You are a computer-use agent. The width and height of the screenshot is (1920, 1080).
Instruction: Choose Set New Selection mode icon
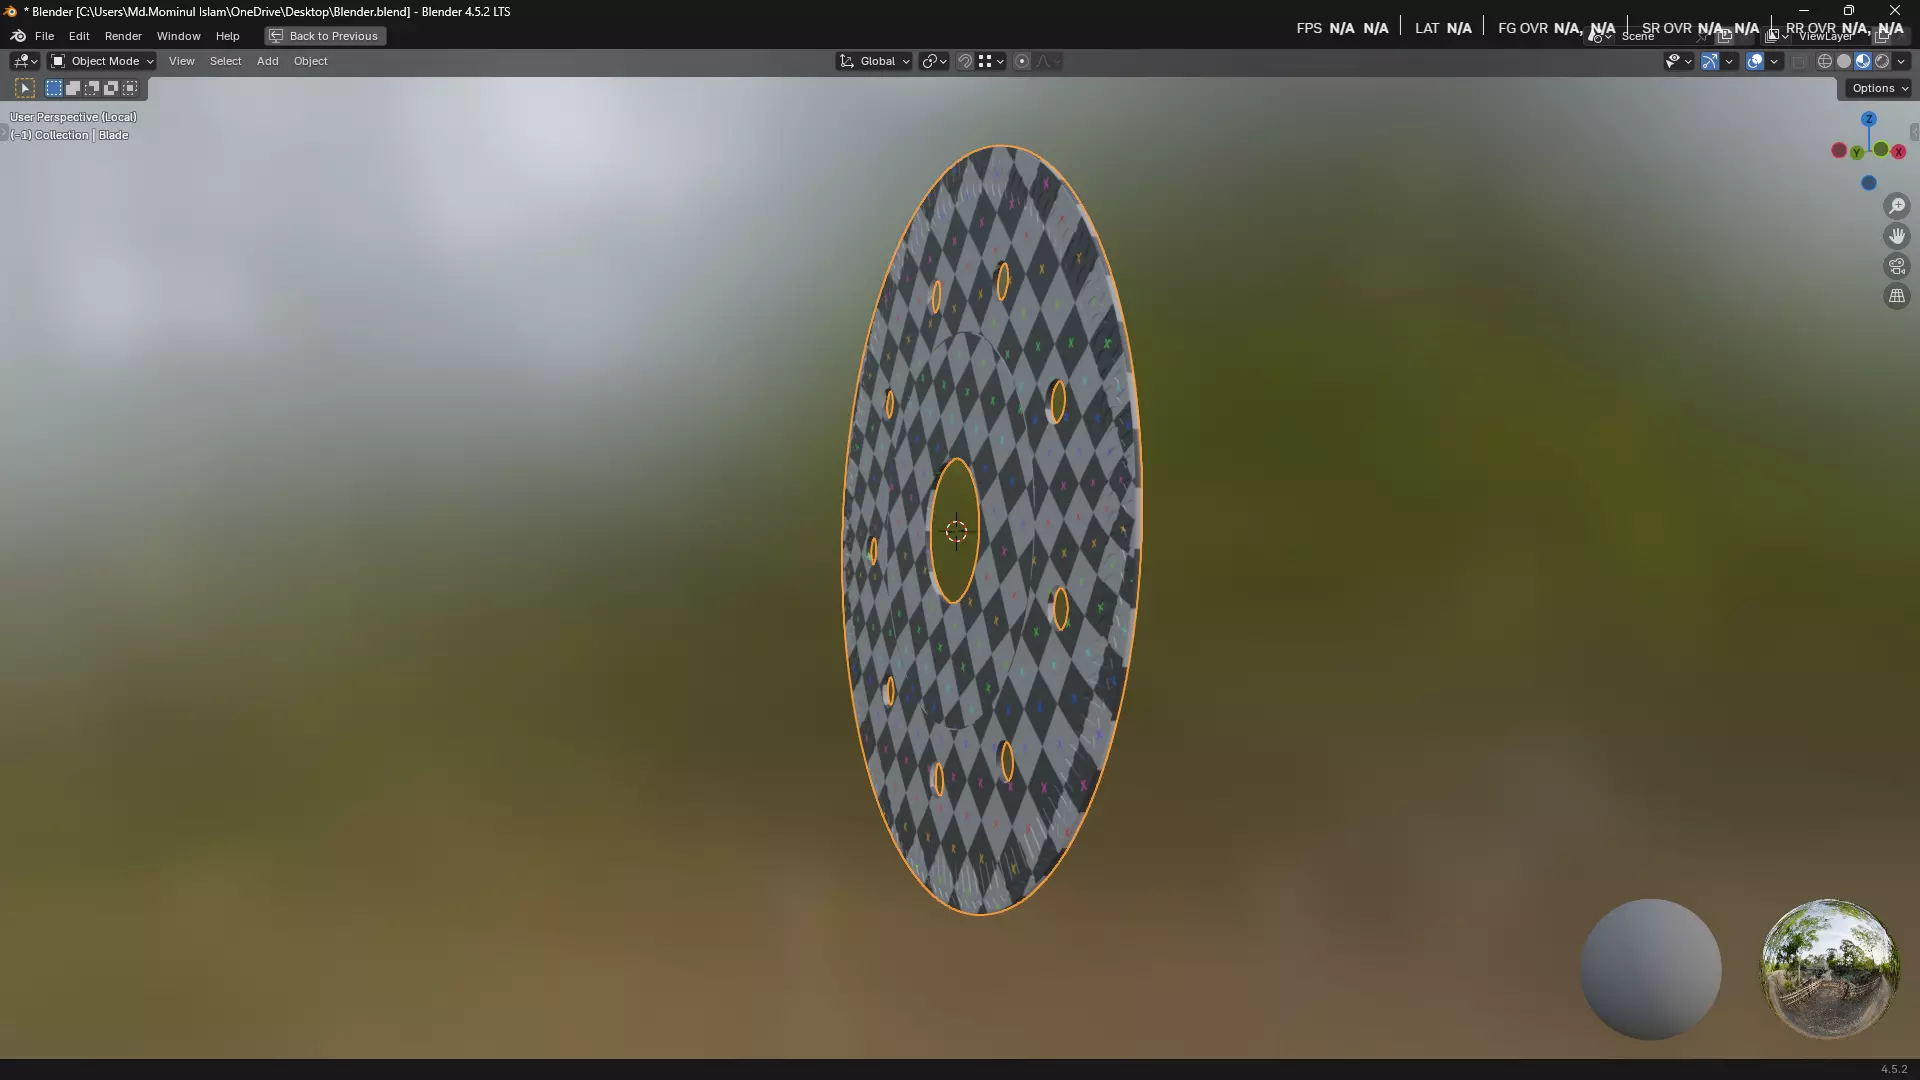click(54, 89)
